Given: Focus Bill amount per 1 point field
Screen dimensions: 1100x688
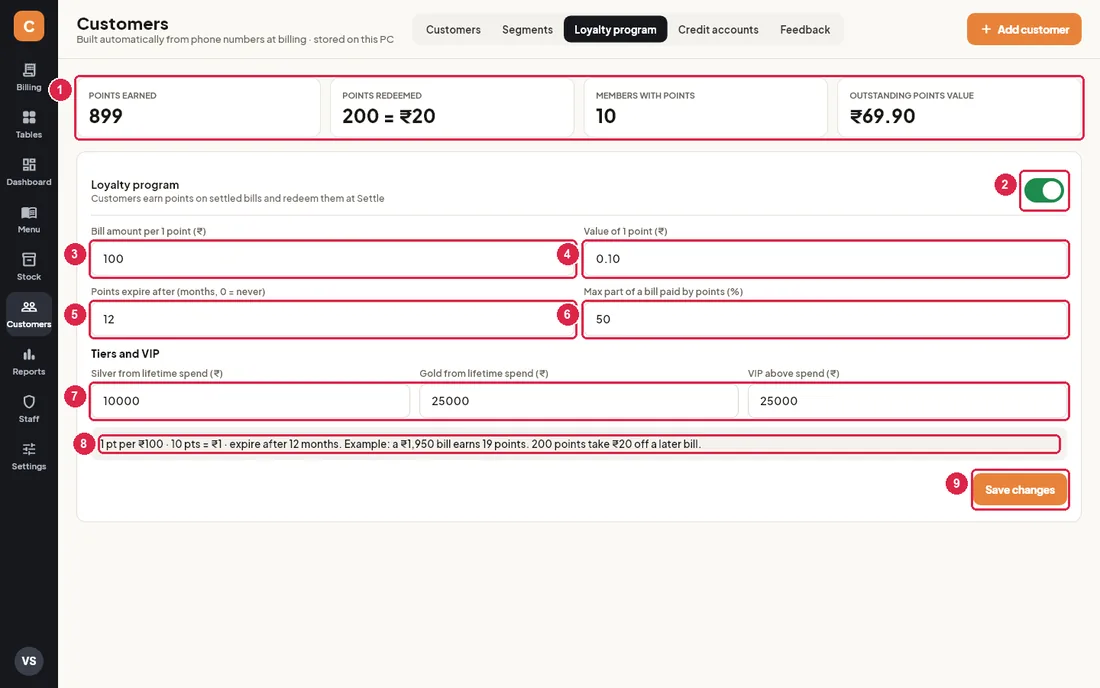Looking at the screenshot, I should 333,259.
